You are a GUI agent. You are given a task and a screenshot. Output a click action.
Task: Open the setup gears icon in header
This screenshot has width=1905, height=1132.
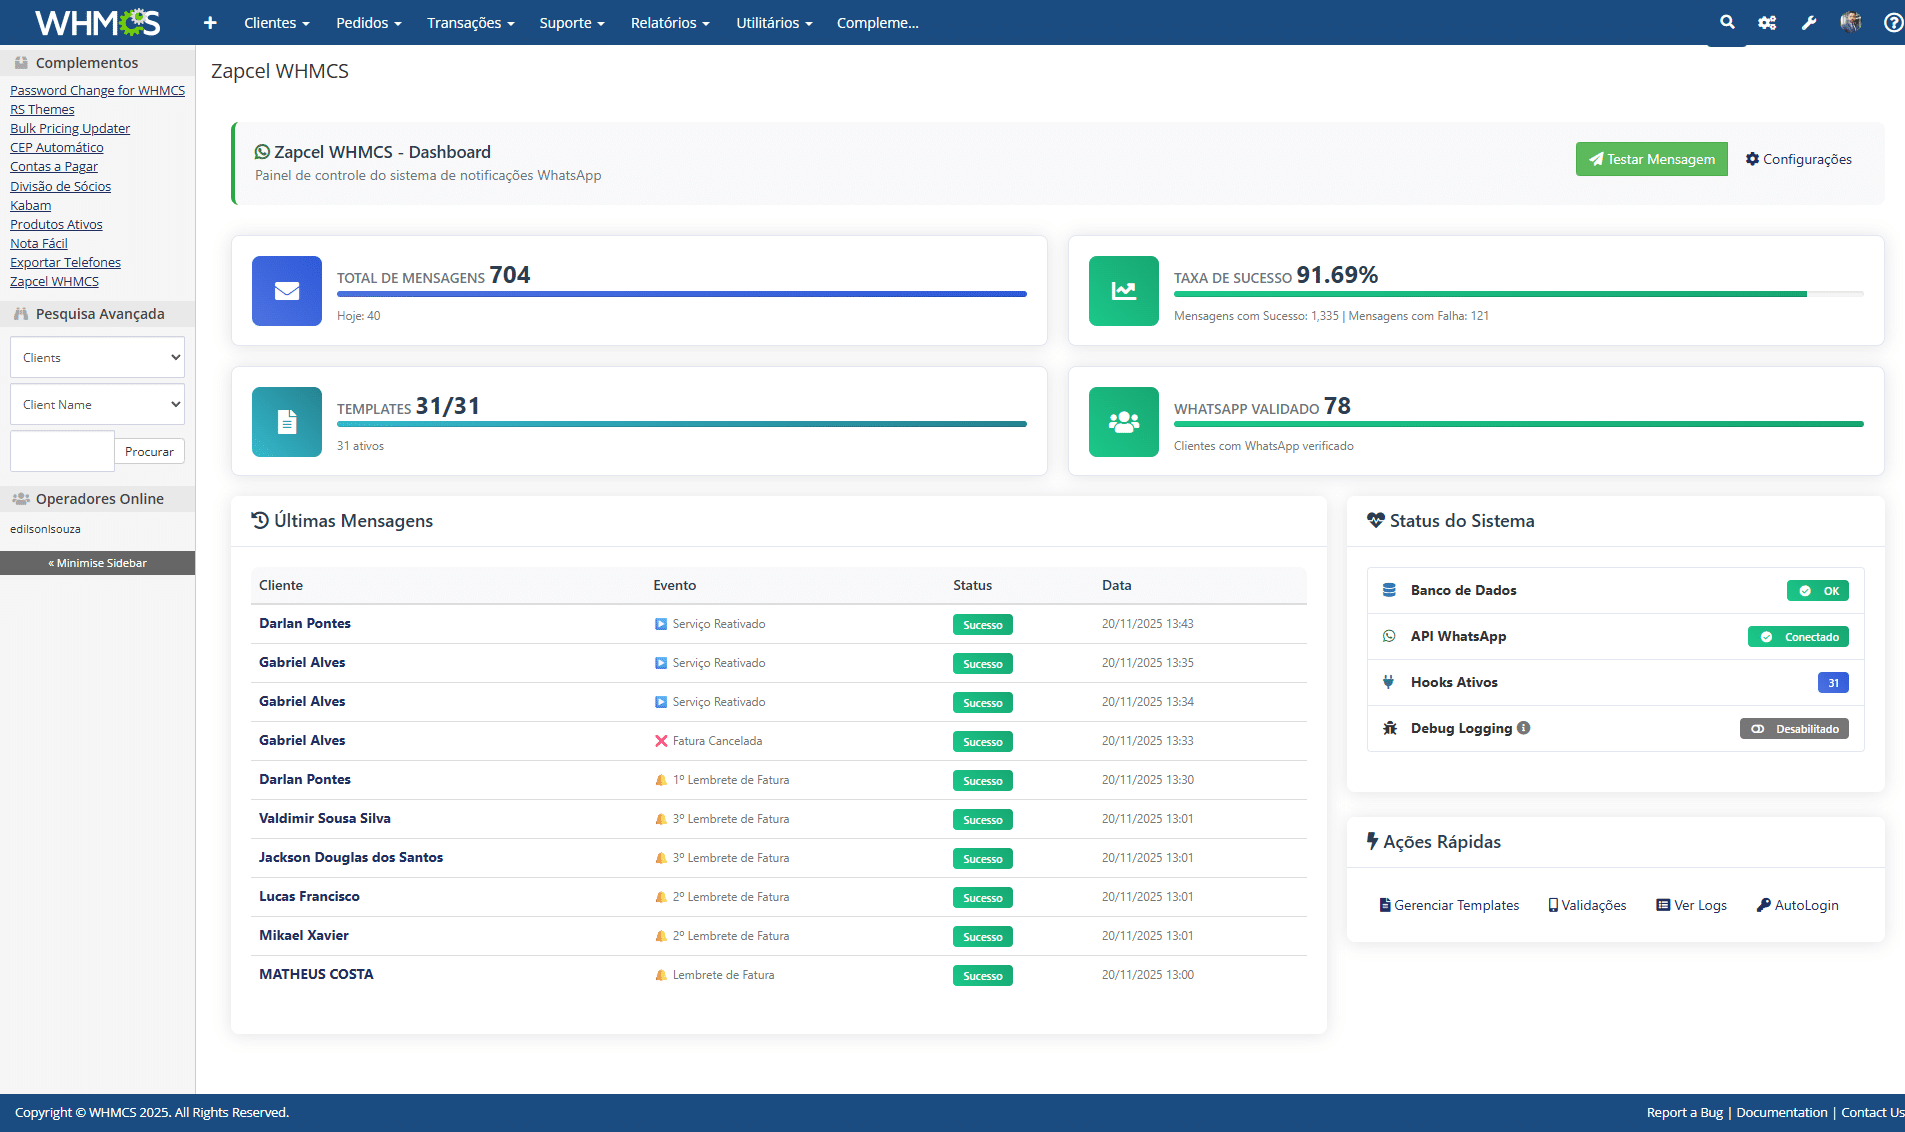pyautogui.click(x=1767, y=22)
